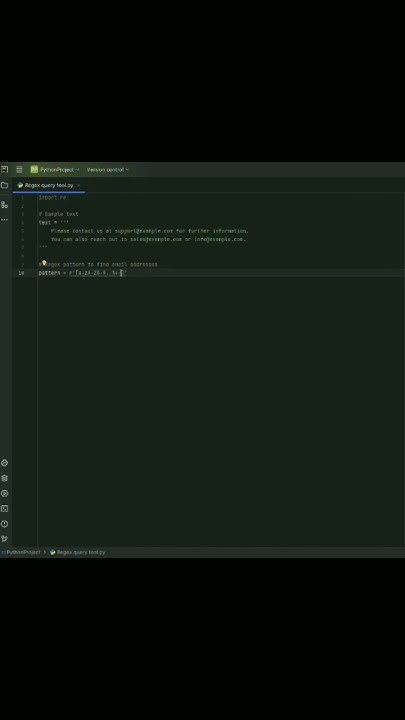Place cursor on 'import re' line
Viewport: 405px width, 720px height.
[52, 197]
